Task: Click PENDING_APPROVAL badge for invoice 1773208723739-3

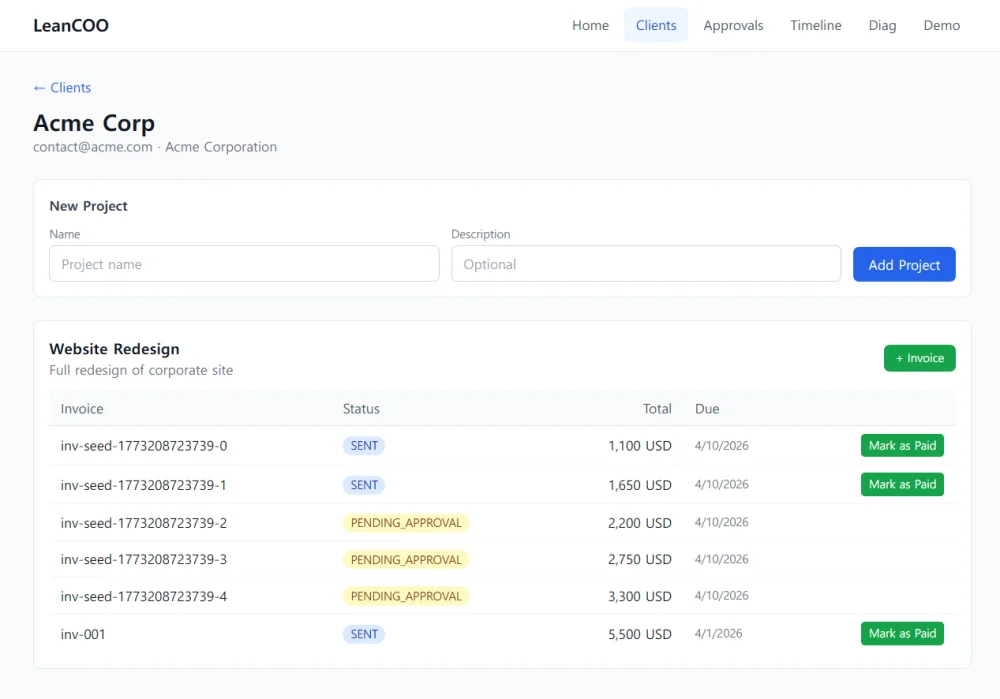Action: tap(406, 559)
